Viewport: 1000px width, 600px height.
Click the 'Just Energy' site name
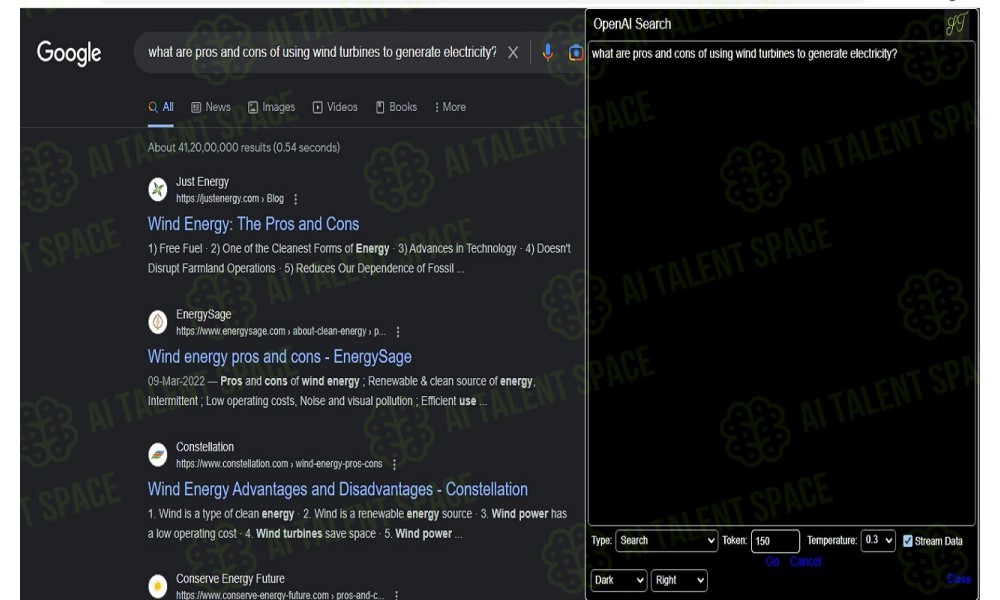(x=202, y=182)
